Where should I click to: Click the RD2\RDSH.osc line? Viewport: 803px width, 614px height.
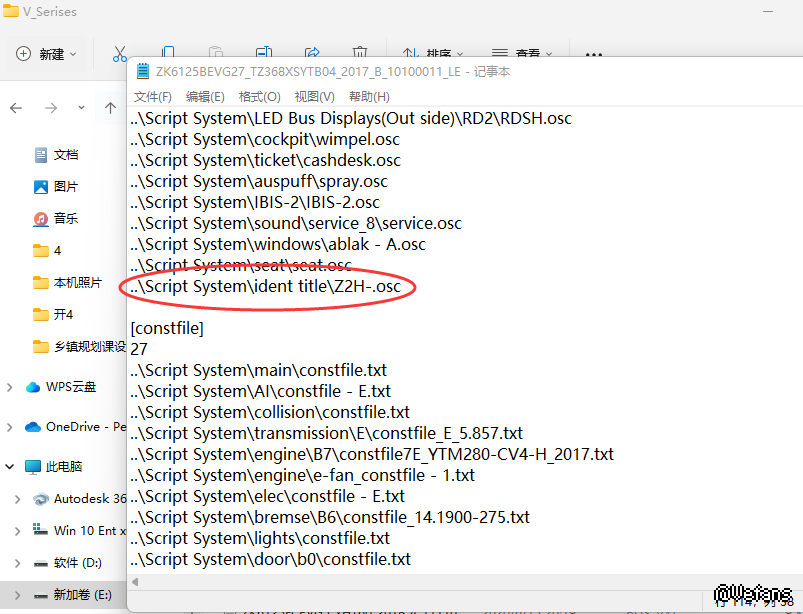pyautogui.click(x=351, y=118)
